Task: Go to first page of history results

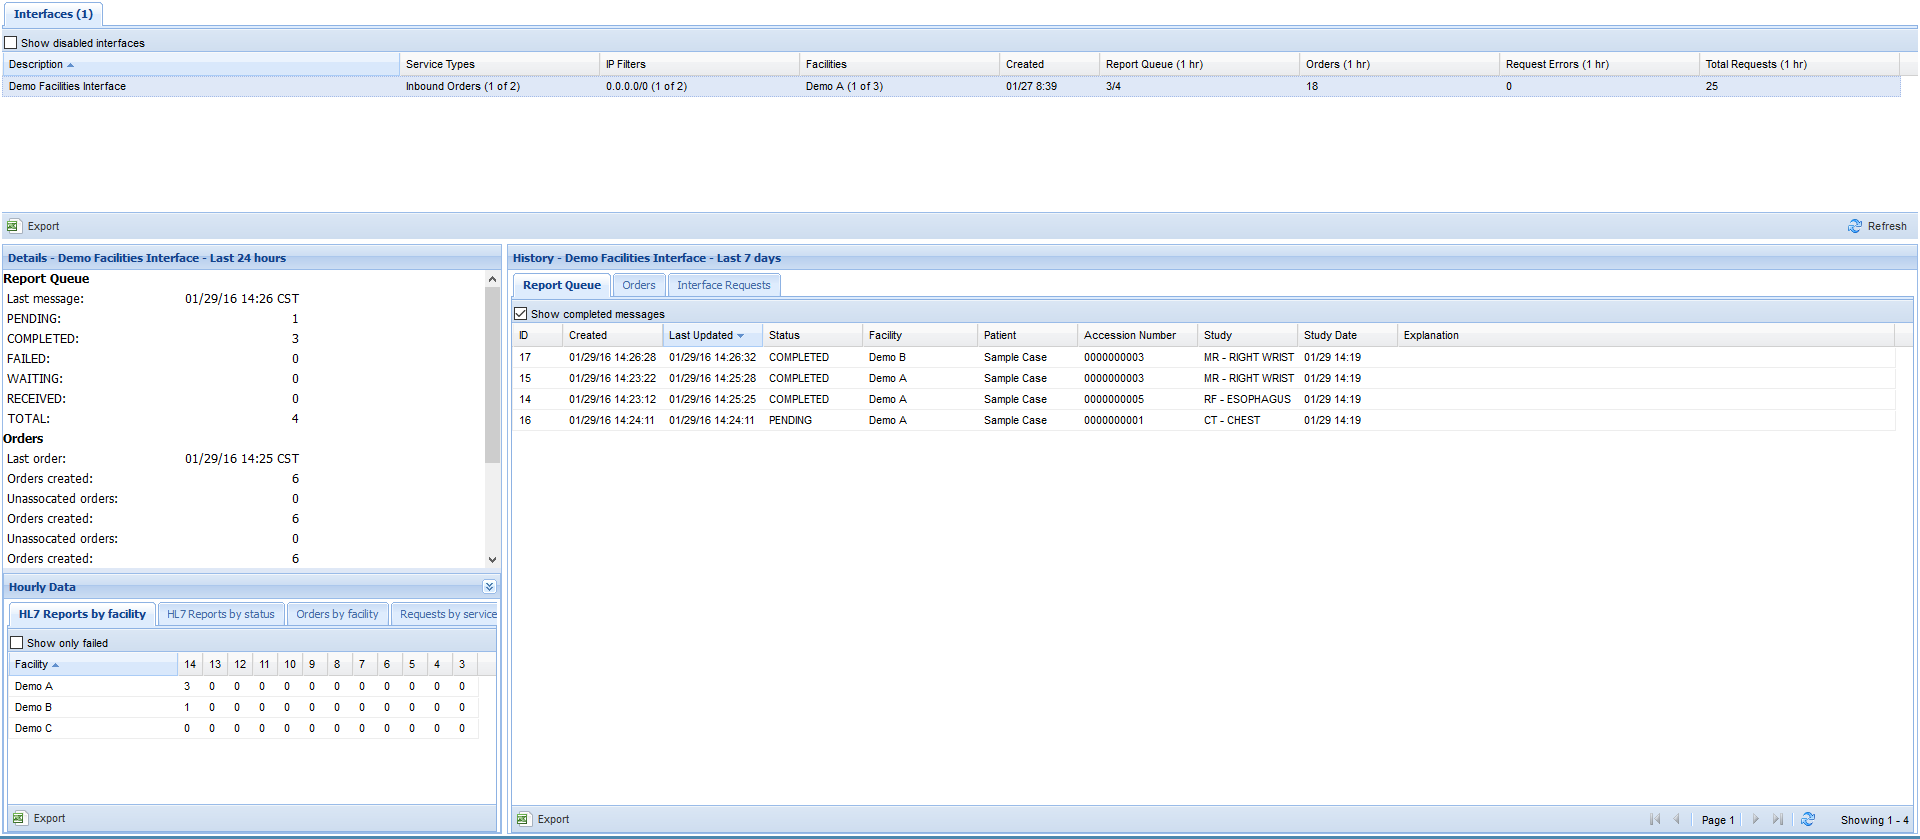Action: [1655, 819]
